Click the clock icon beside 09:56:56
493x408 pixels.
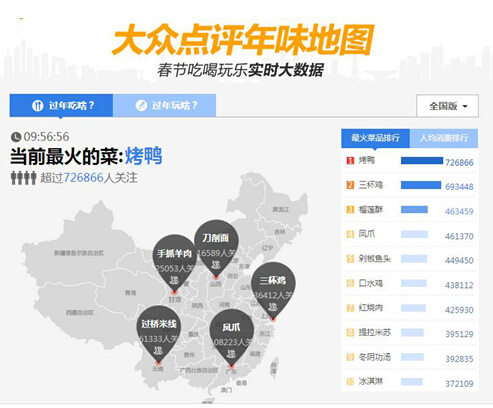point(16,137)
